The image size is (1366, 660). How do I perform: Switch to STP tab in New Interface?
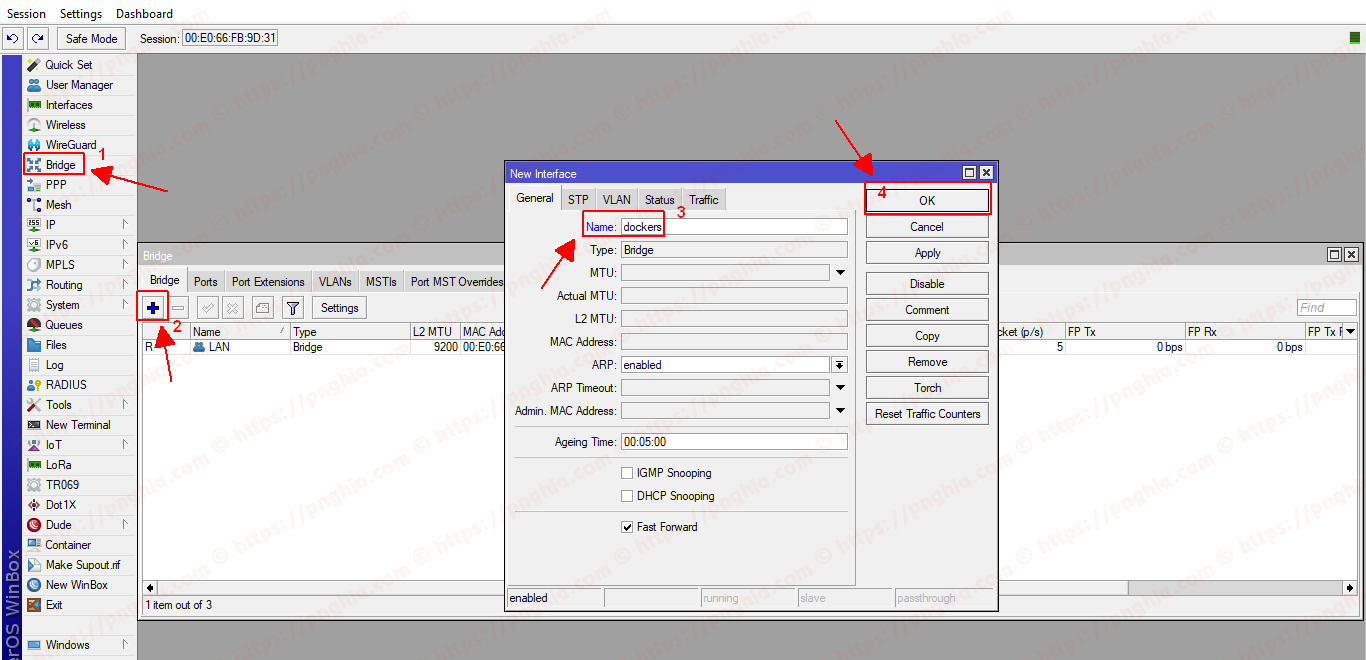coord(578,199)
